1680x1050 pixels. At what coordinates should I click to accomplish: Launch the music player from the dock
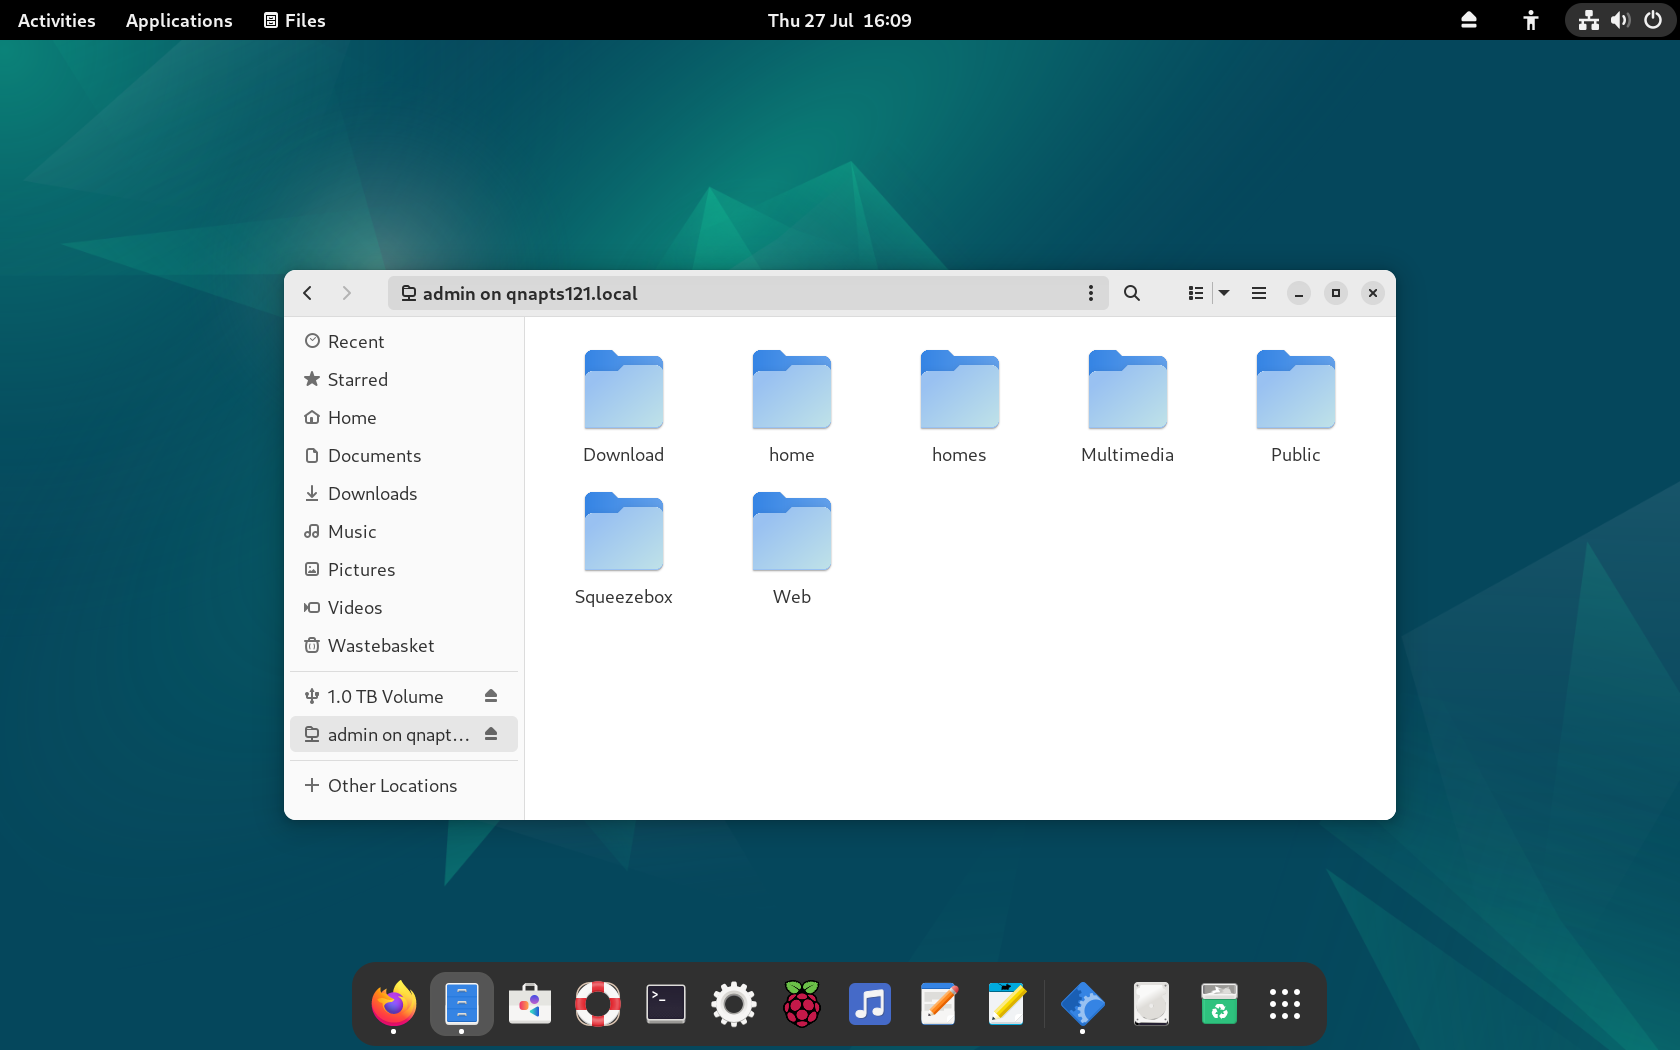point(870,1004)
